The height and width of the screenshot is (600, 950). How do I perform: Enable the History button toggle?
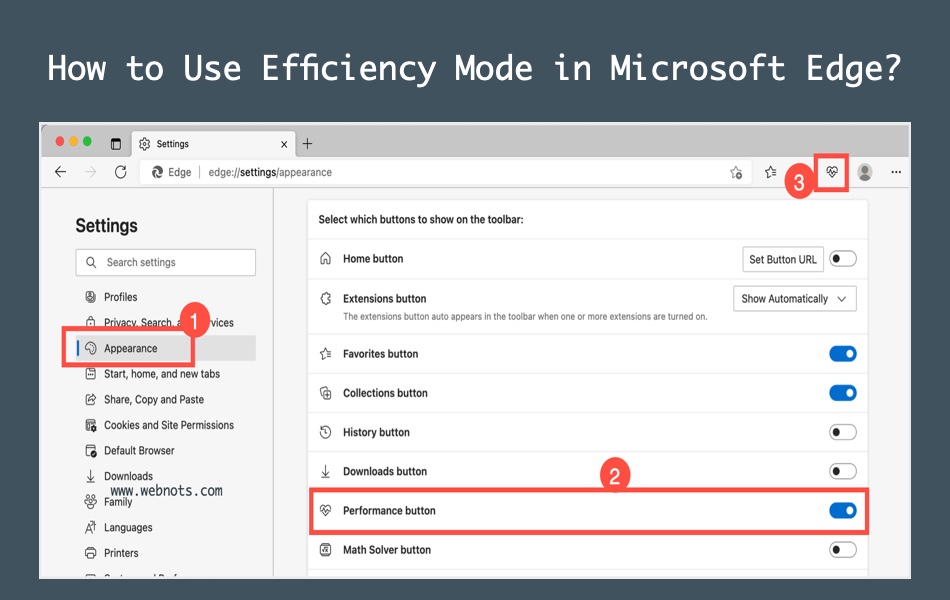point(843,432)
